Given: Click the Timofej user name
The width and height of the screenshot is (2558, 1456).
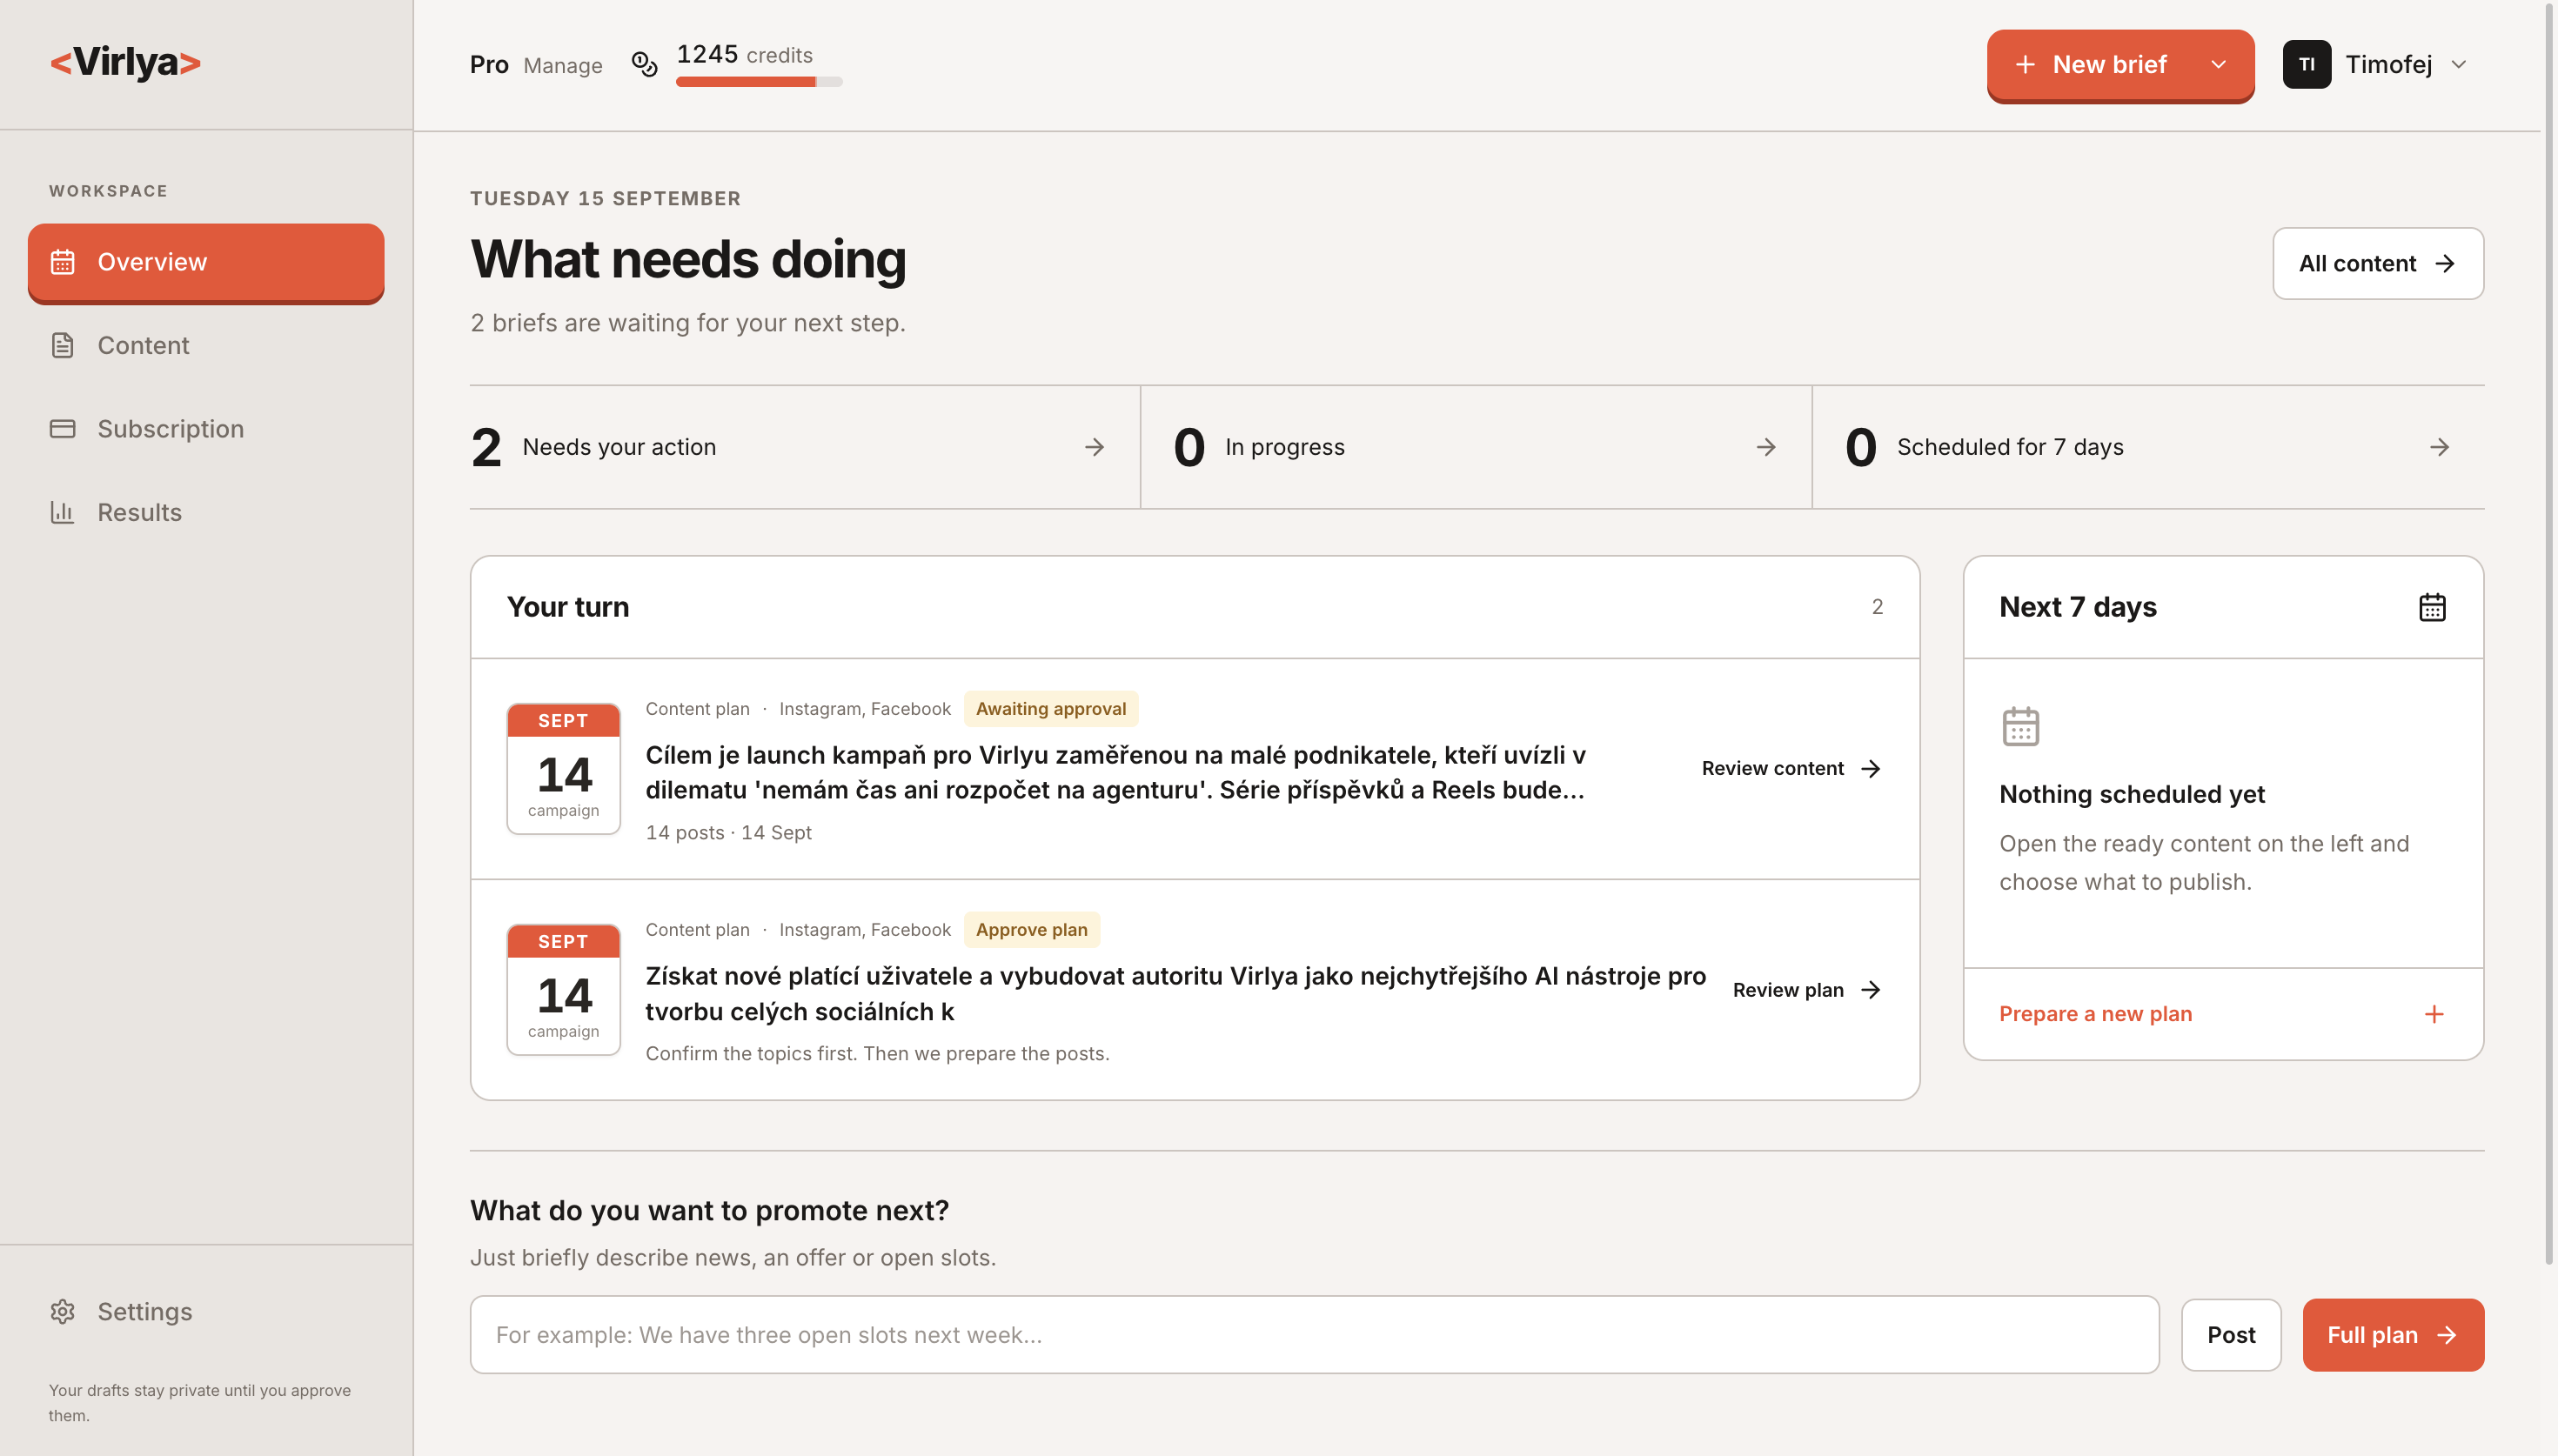Looking at the screenshot, I should tap(2388, 64).
